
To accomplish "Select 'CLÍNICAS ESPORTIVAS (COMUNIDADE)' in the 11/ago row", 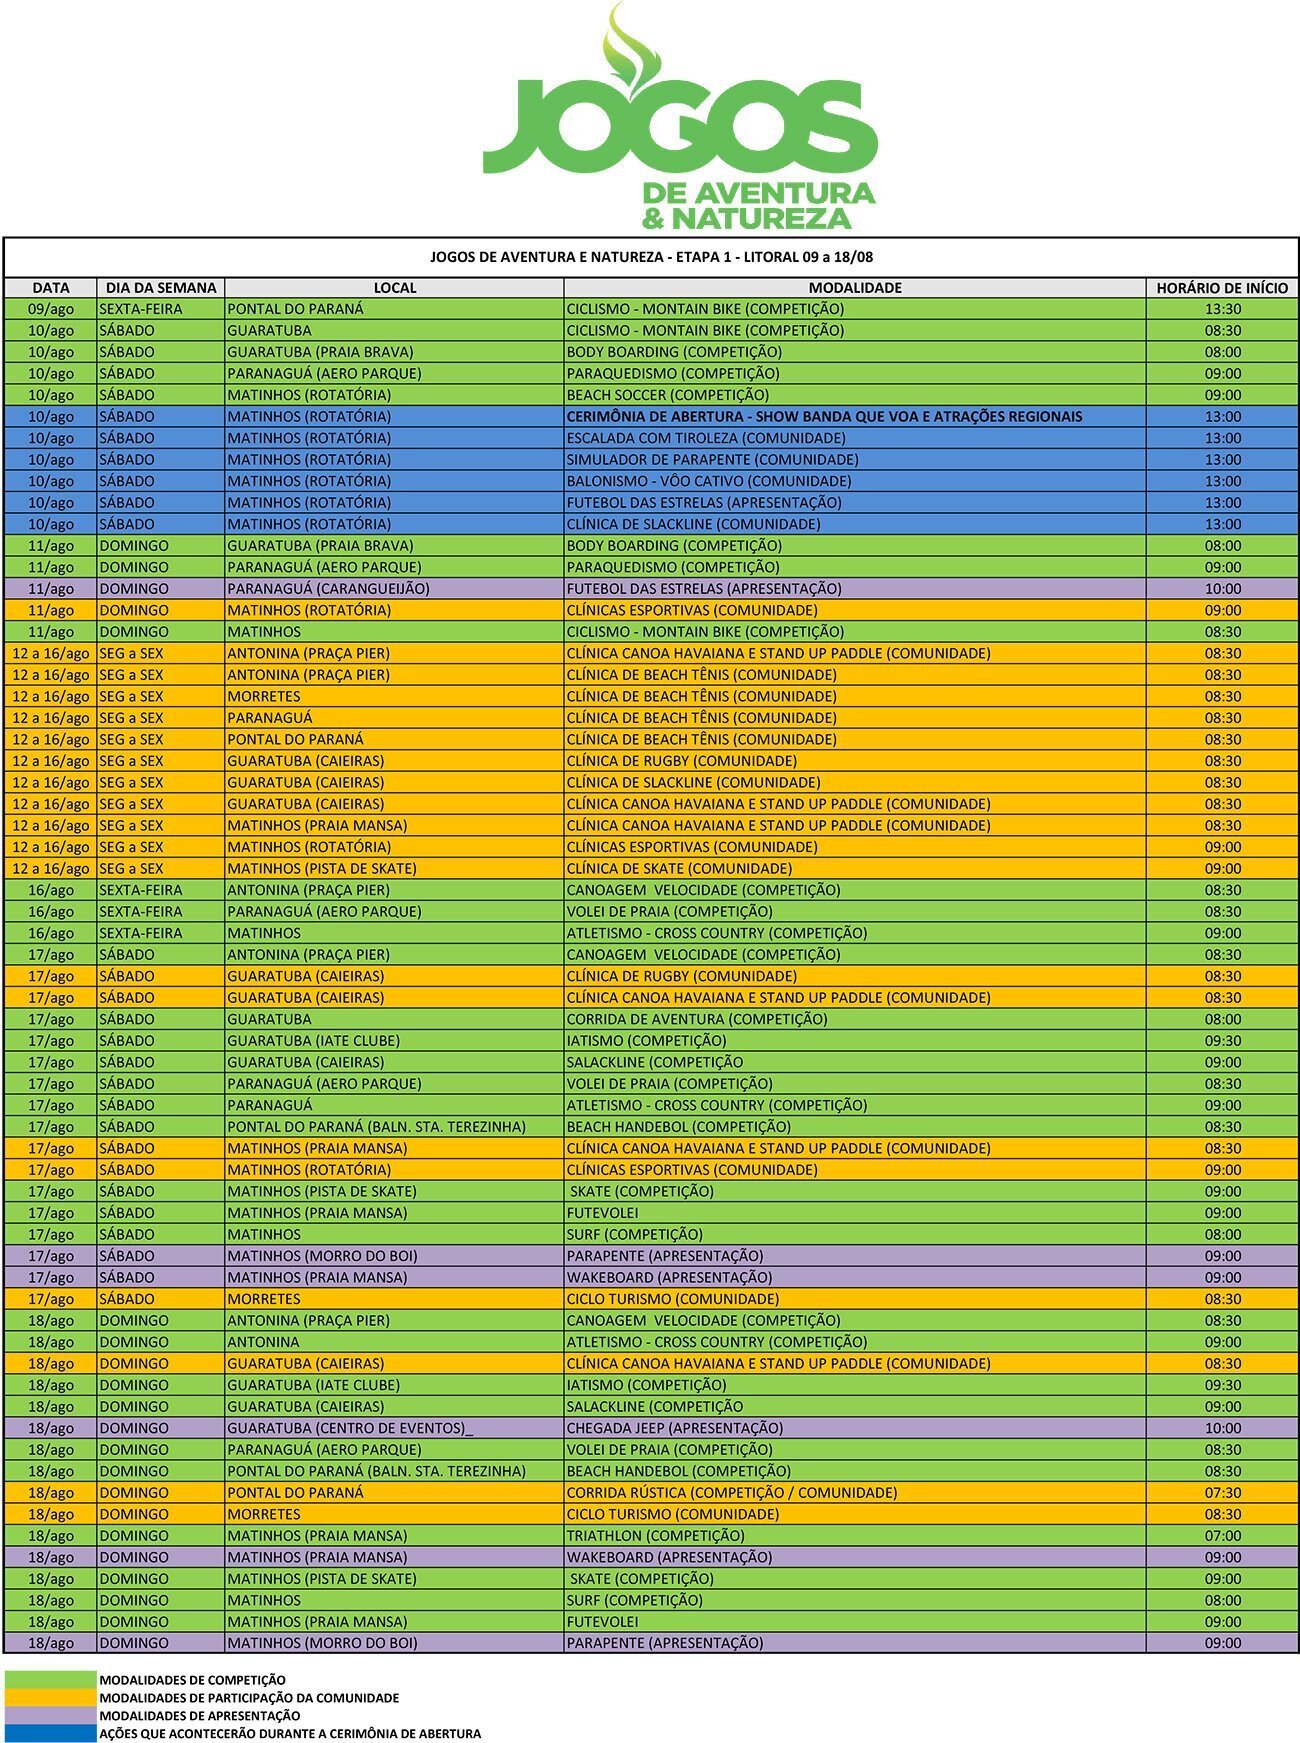I will click(x=855, y=610).
